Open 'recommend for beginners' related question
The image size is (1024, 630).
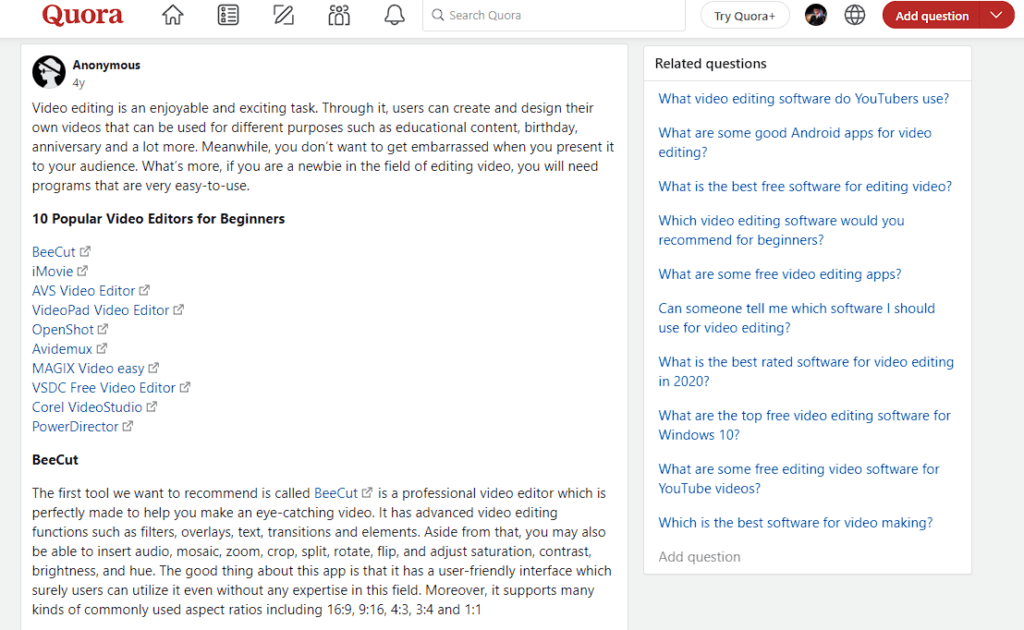[781, 230]
